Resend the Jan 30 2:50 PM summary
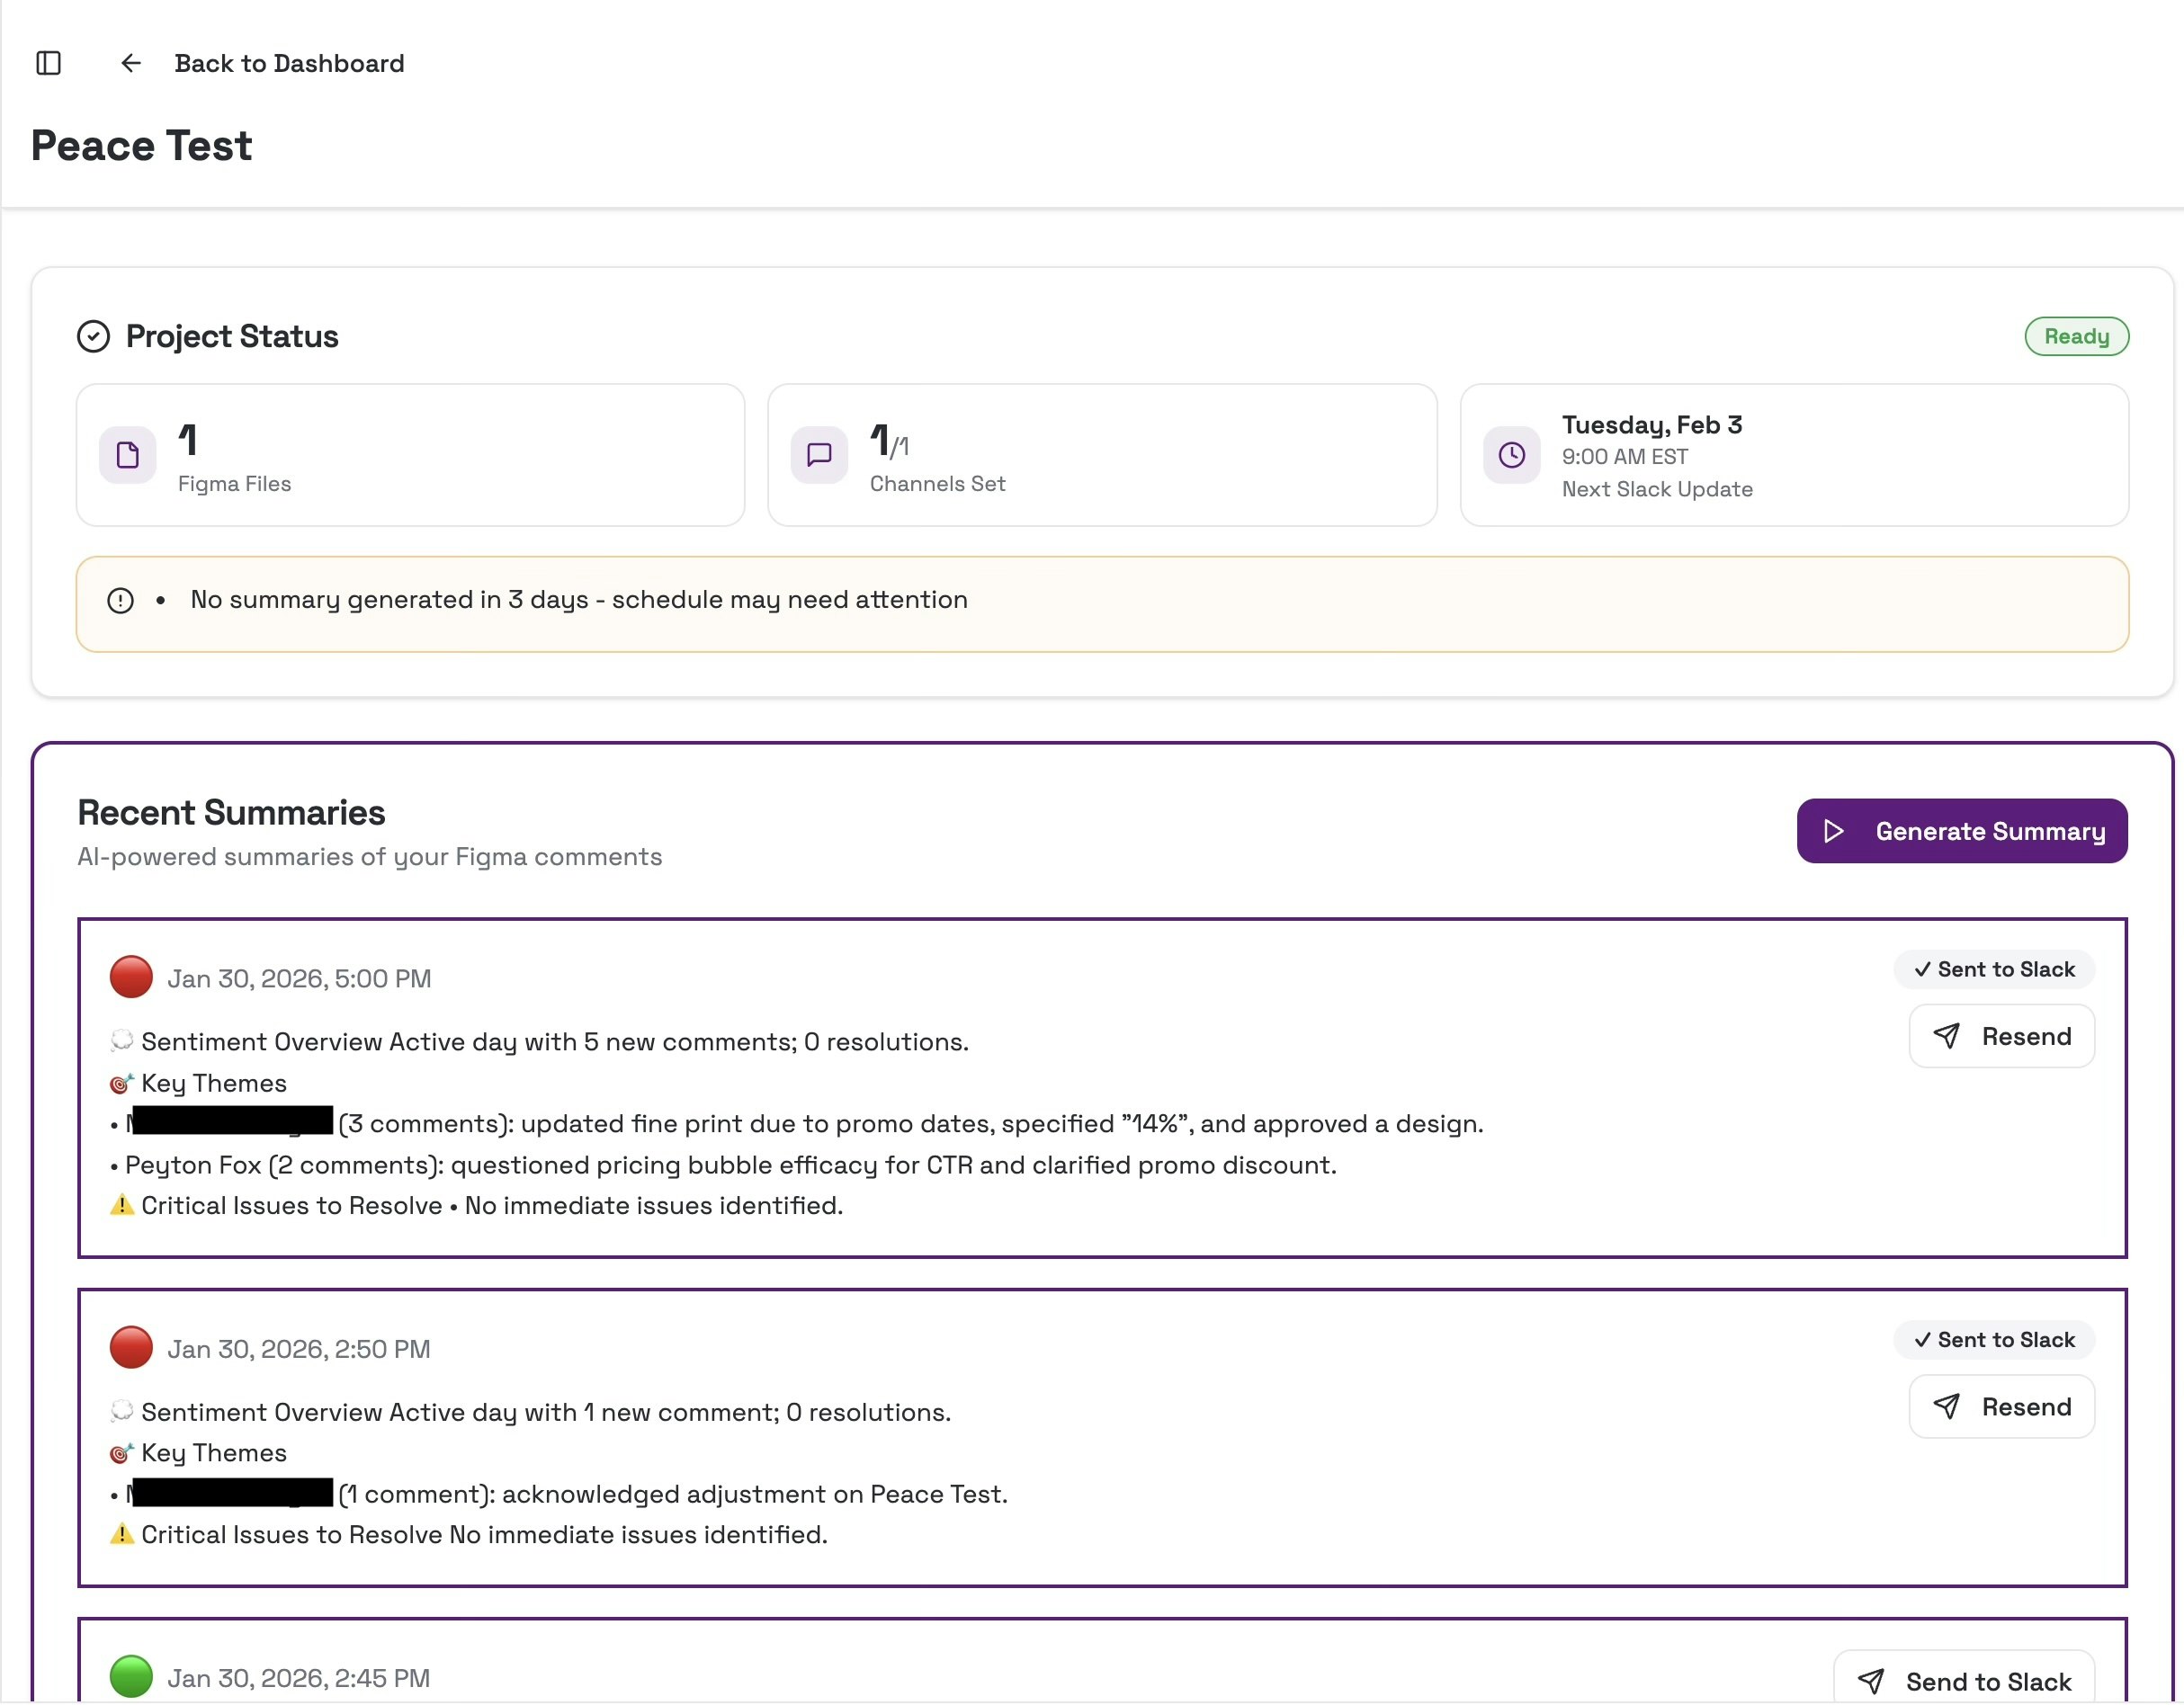The image size is (2184, 1705). (x=2001, y=1406)
